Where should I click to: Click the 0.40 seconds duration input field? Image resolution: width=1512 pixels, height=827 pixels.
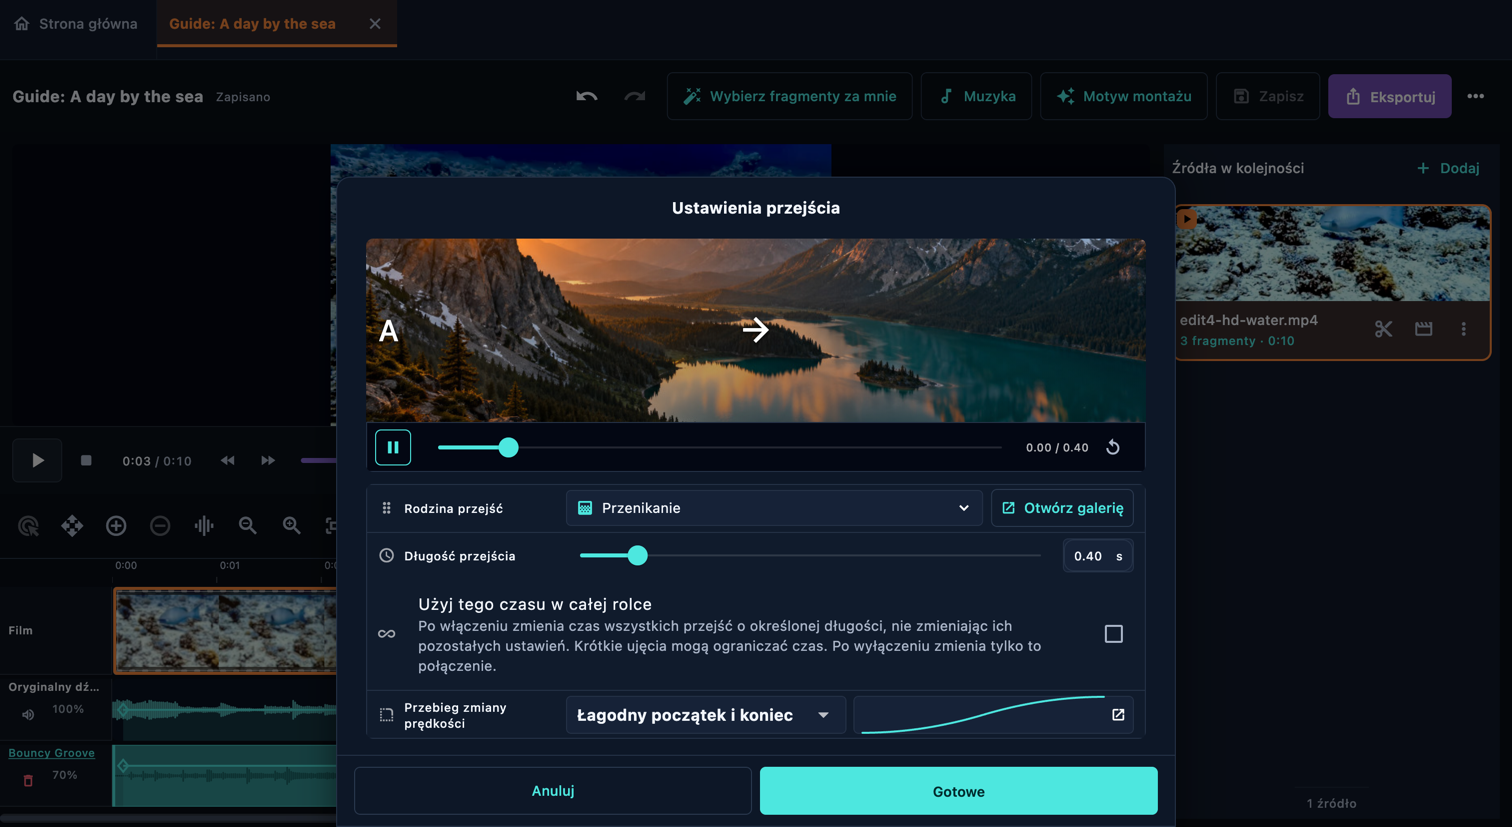pos(1097,555)
